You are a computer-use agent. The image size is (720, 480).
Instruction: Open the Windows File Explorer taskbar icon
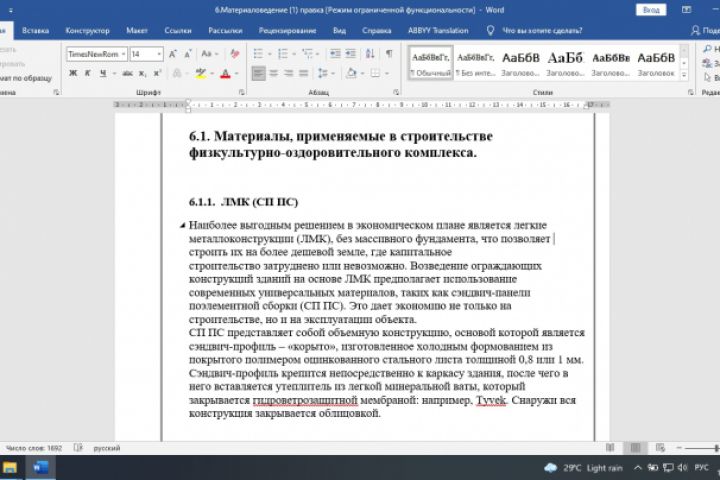click(x=10, y=468)
